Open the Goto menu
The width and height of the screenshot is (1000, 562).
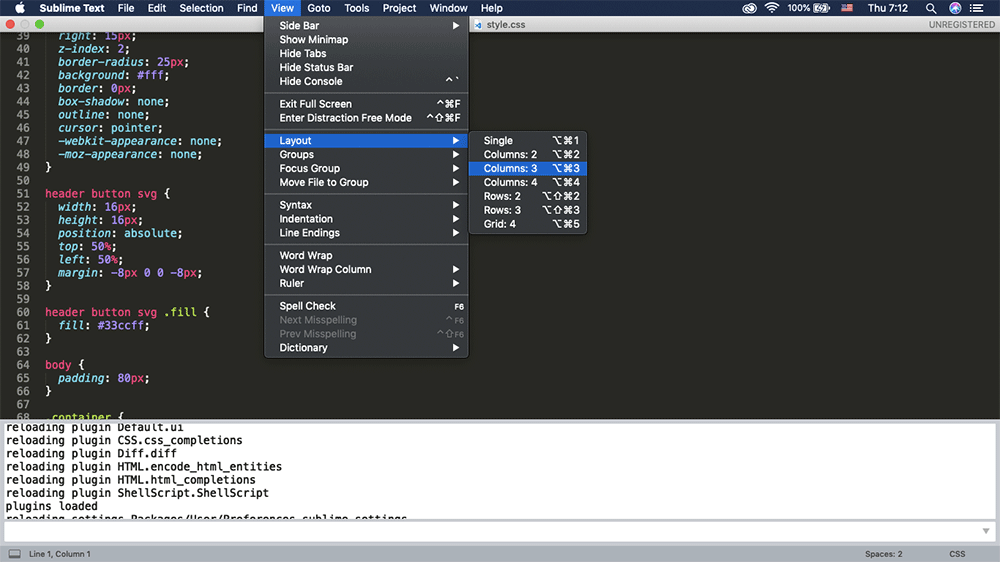point(319,8)
